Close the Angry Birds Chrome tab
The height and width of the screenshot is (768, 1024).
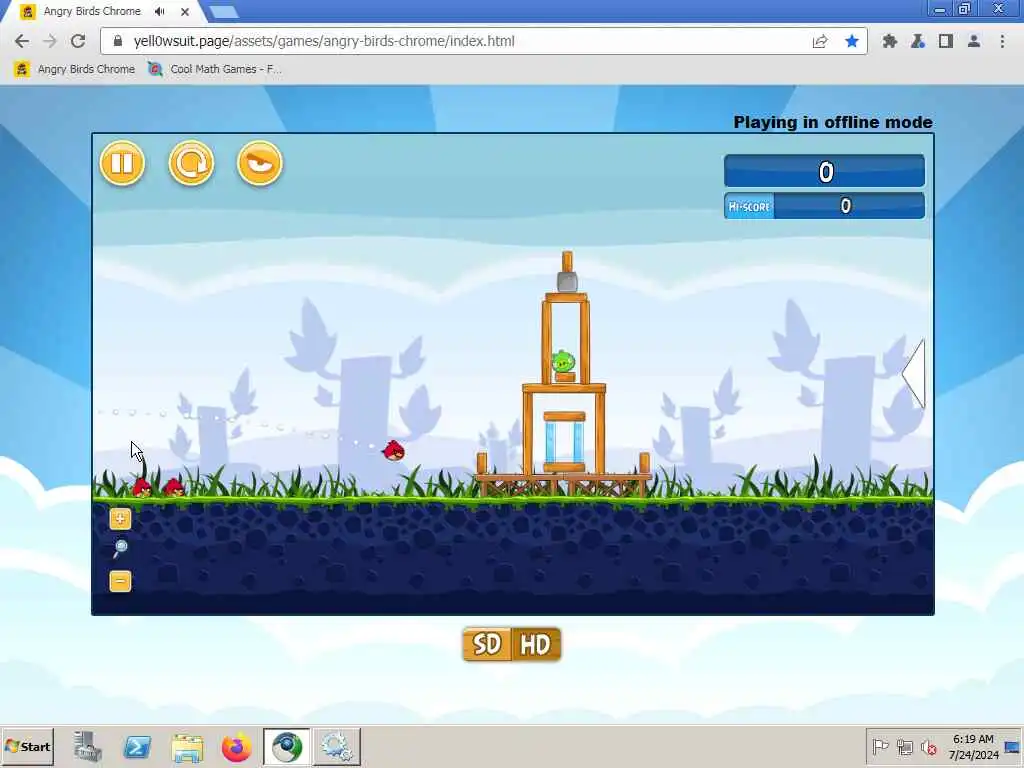coord(185,11)
